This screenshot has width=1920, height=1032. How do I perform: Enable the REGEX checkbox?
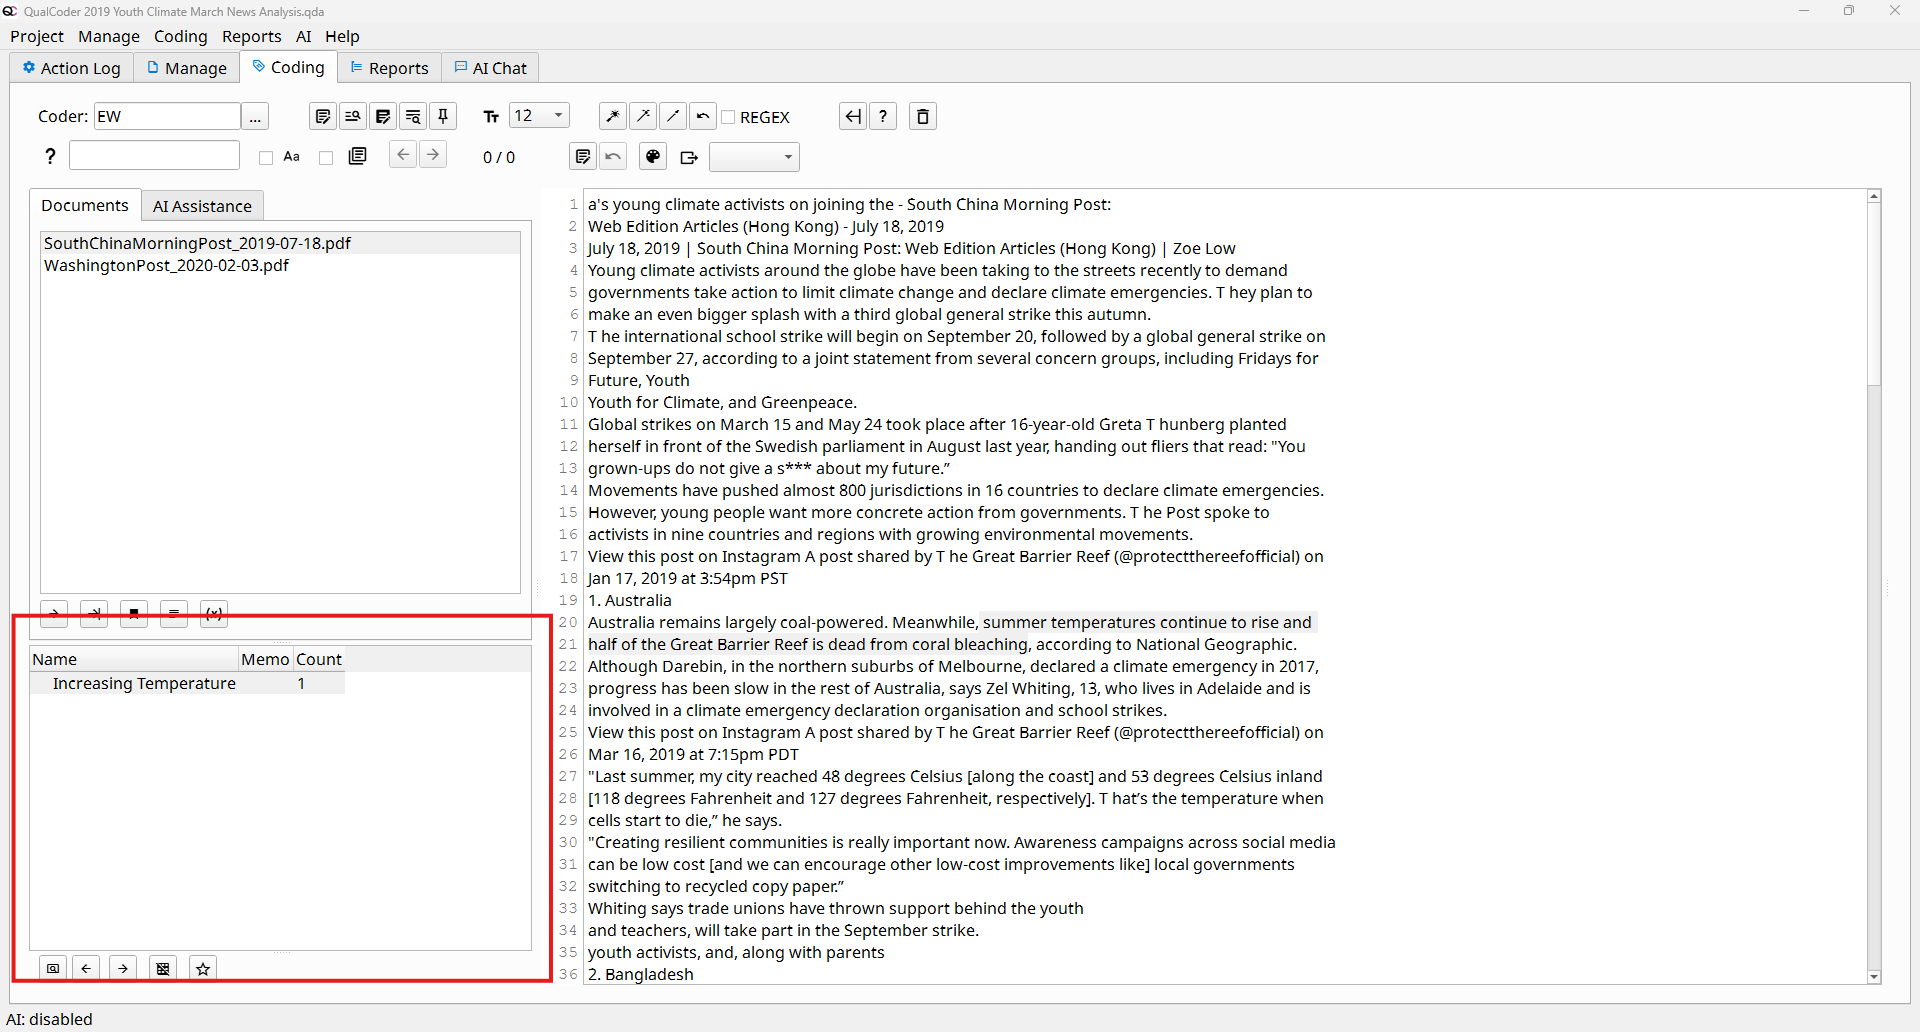point(729,118)
